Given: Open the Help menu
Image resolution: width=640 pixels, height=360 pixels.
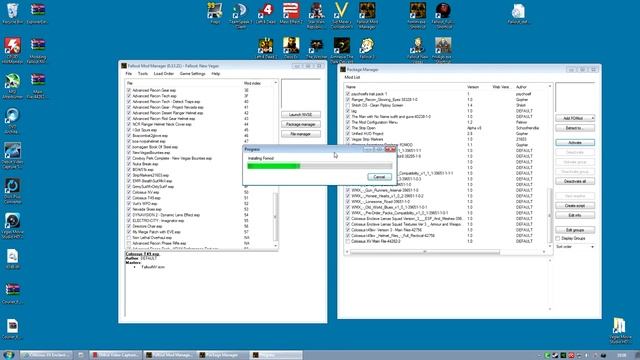Looking at the screenshot, I should coord(216,73).
